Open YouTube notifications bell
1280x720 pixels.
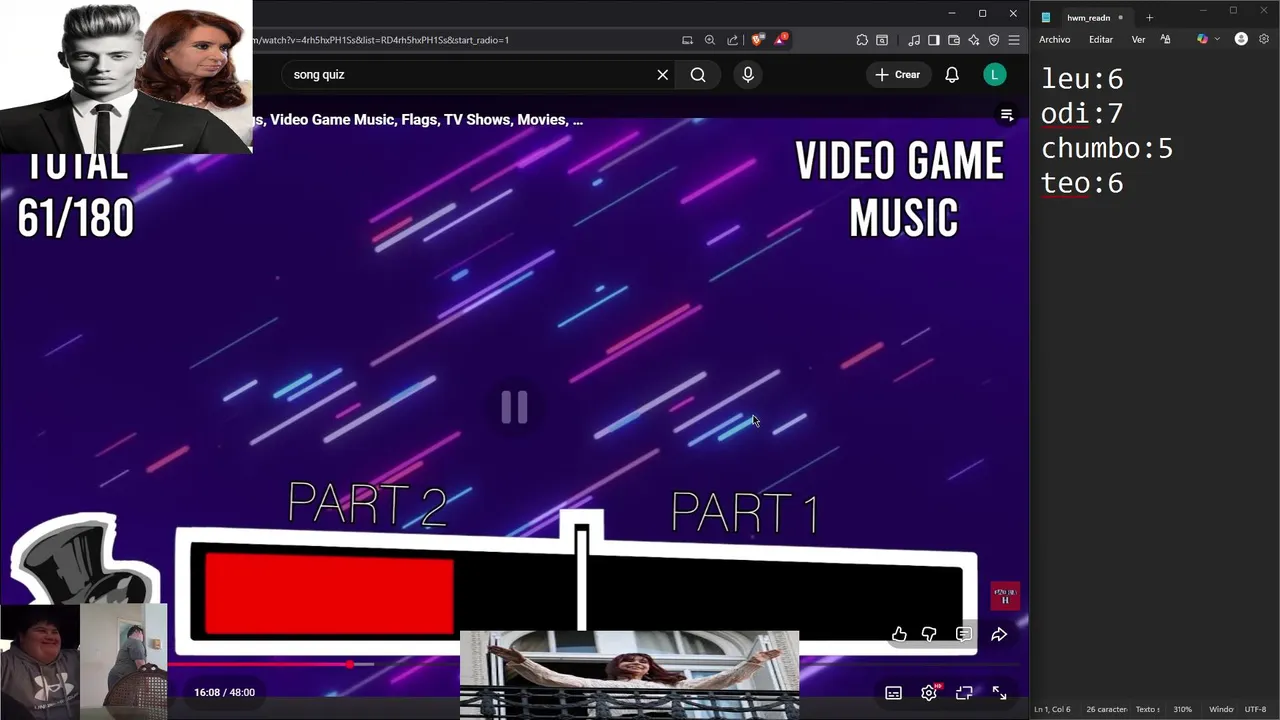(x=952, y=75)
